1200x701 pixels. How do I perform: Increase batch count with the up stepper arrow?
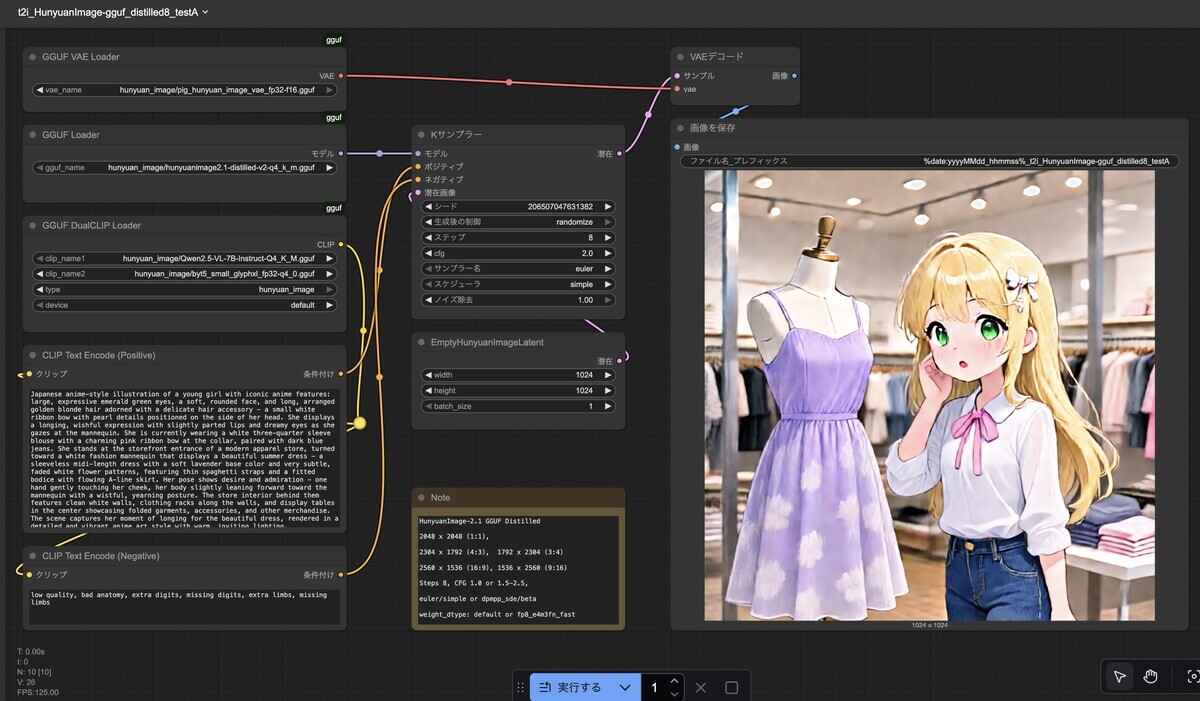pos(675,680)
